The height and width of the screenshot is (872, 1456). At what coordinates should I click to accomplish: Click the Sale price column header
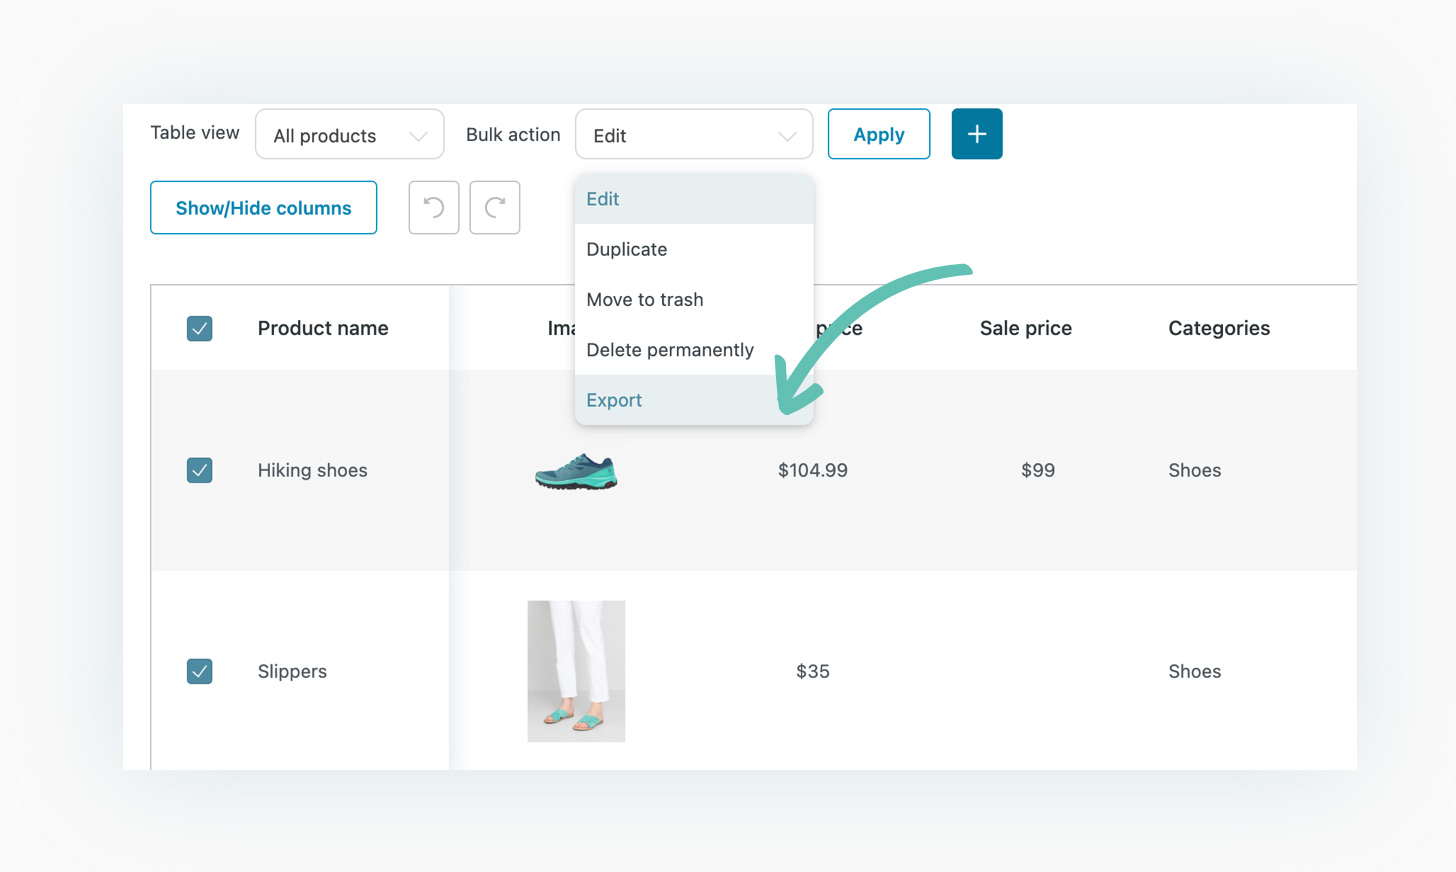pos(1026,328)
